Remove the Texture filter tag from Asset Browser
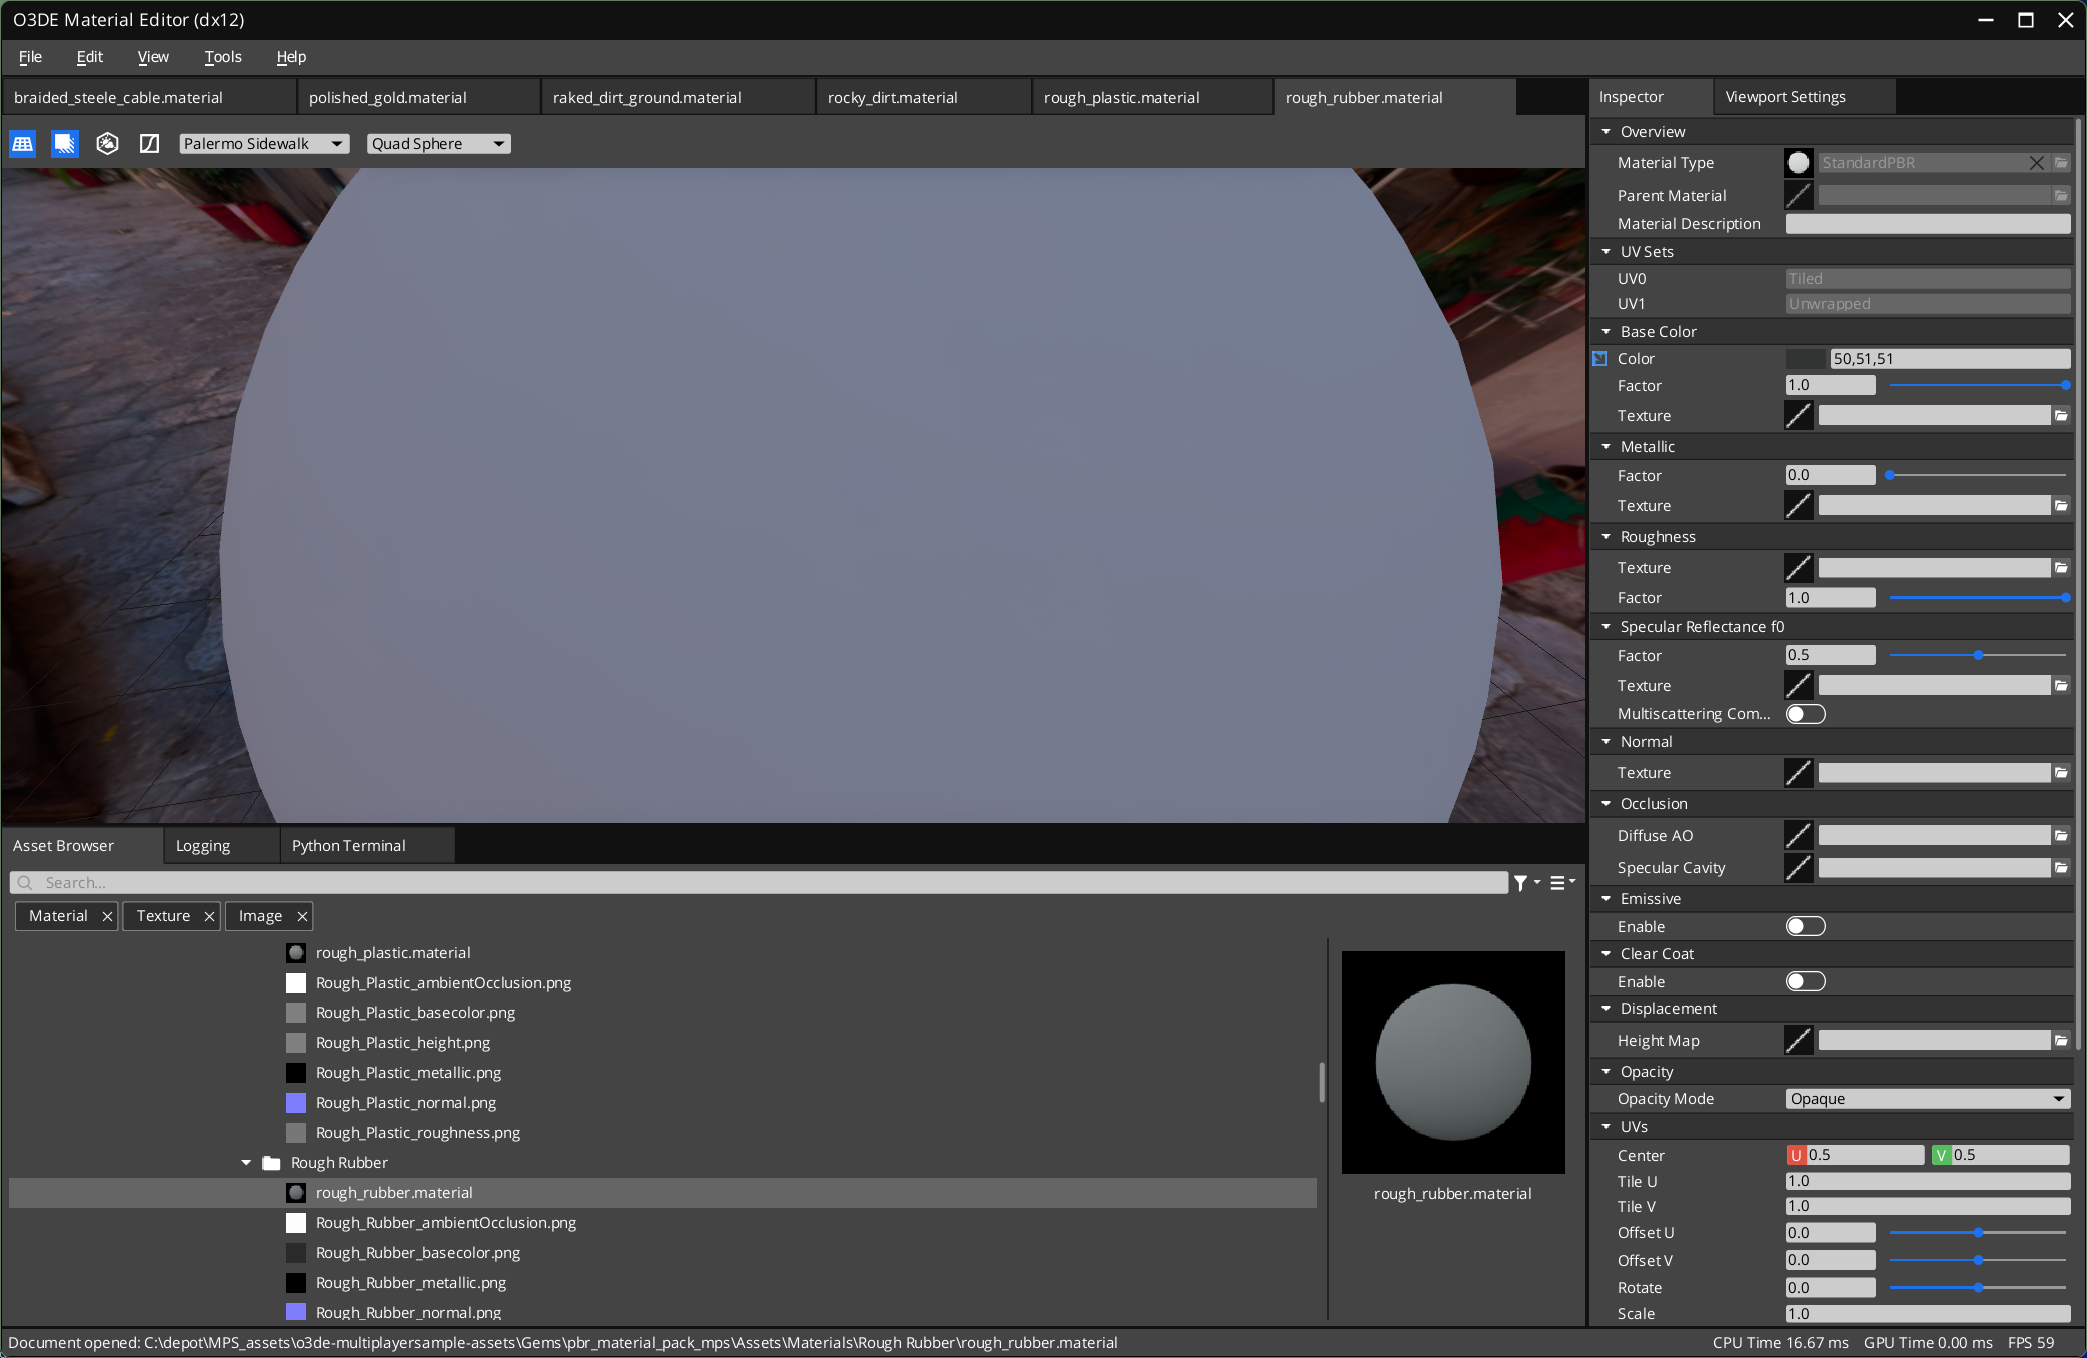The width and height of the screenshot is (2087, 1358). click(209, 915)
